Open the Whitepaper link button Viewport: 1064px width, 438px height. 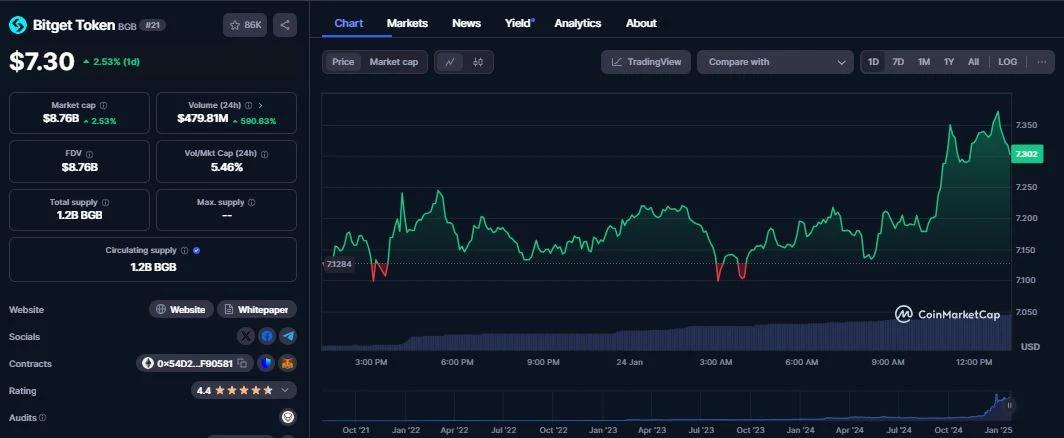(x=257, y=310)
